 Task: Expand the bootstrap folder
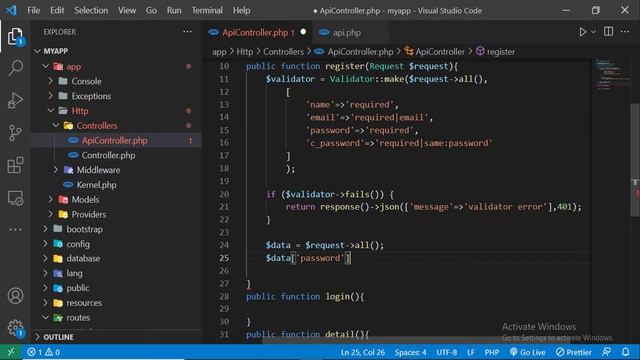pos(46,229)
